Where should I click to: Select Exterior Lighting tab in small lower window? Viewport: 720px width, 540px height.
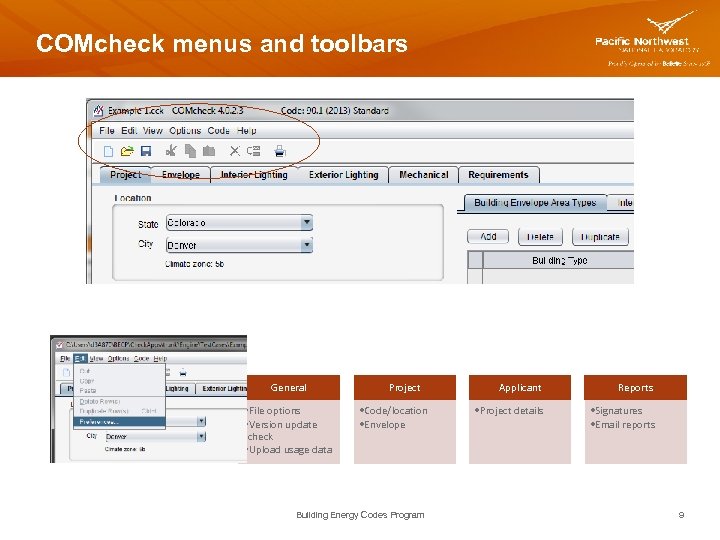222,388
